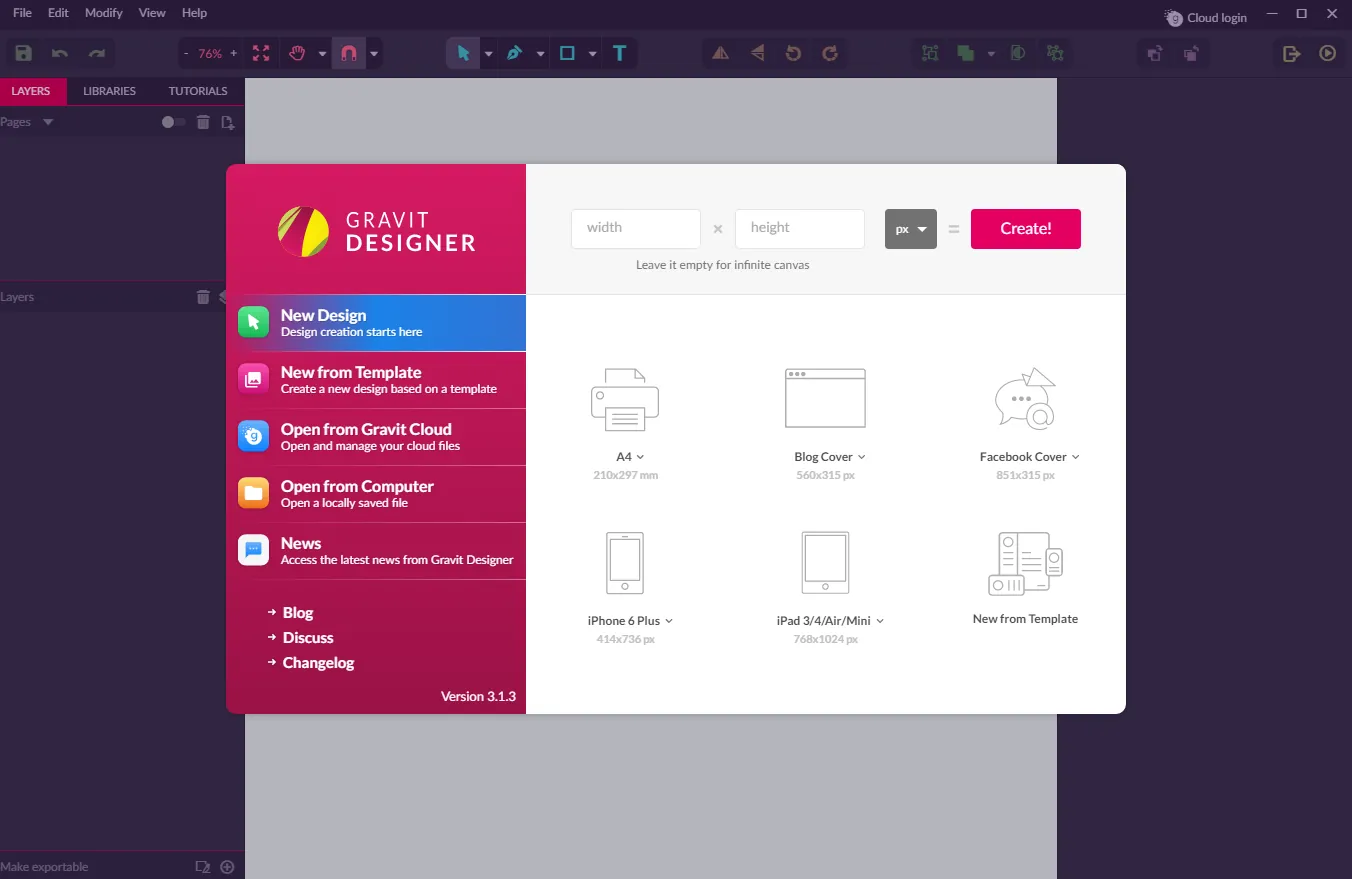Open the Help menu

(x=194, y=13)
